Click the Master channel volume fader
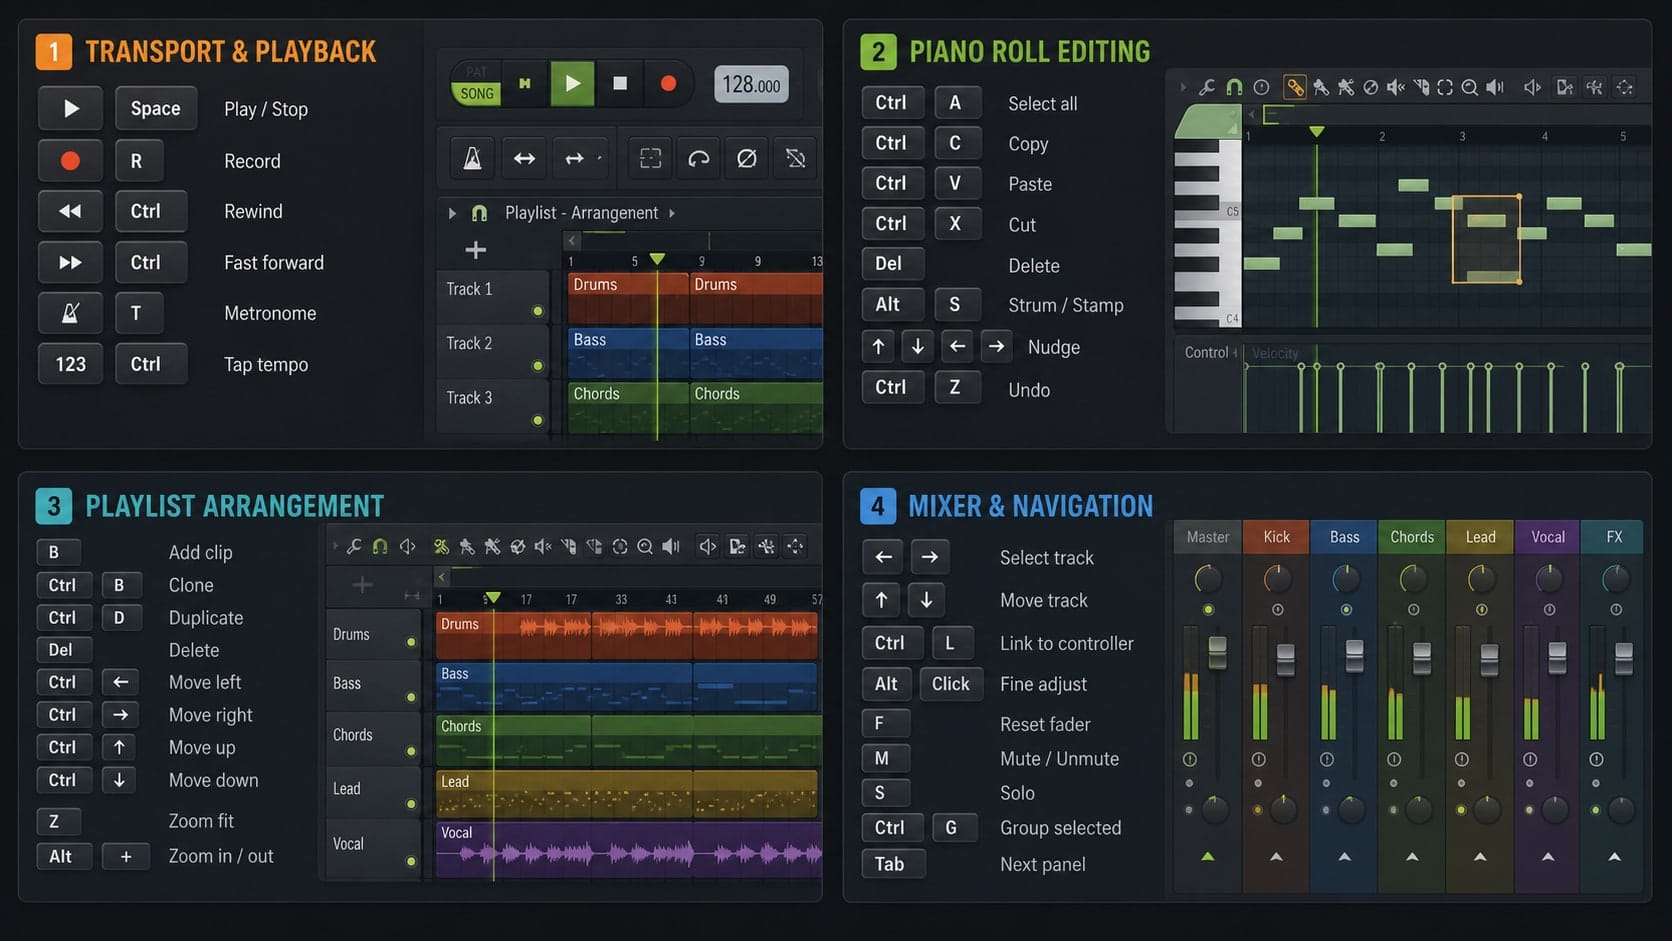 1217,652
